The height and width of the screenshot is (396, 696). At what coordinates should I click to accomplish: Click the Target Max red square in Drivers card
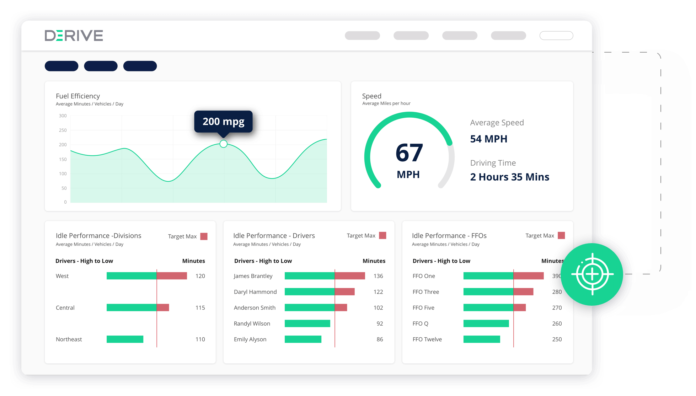383,236
